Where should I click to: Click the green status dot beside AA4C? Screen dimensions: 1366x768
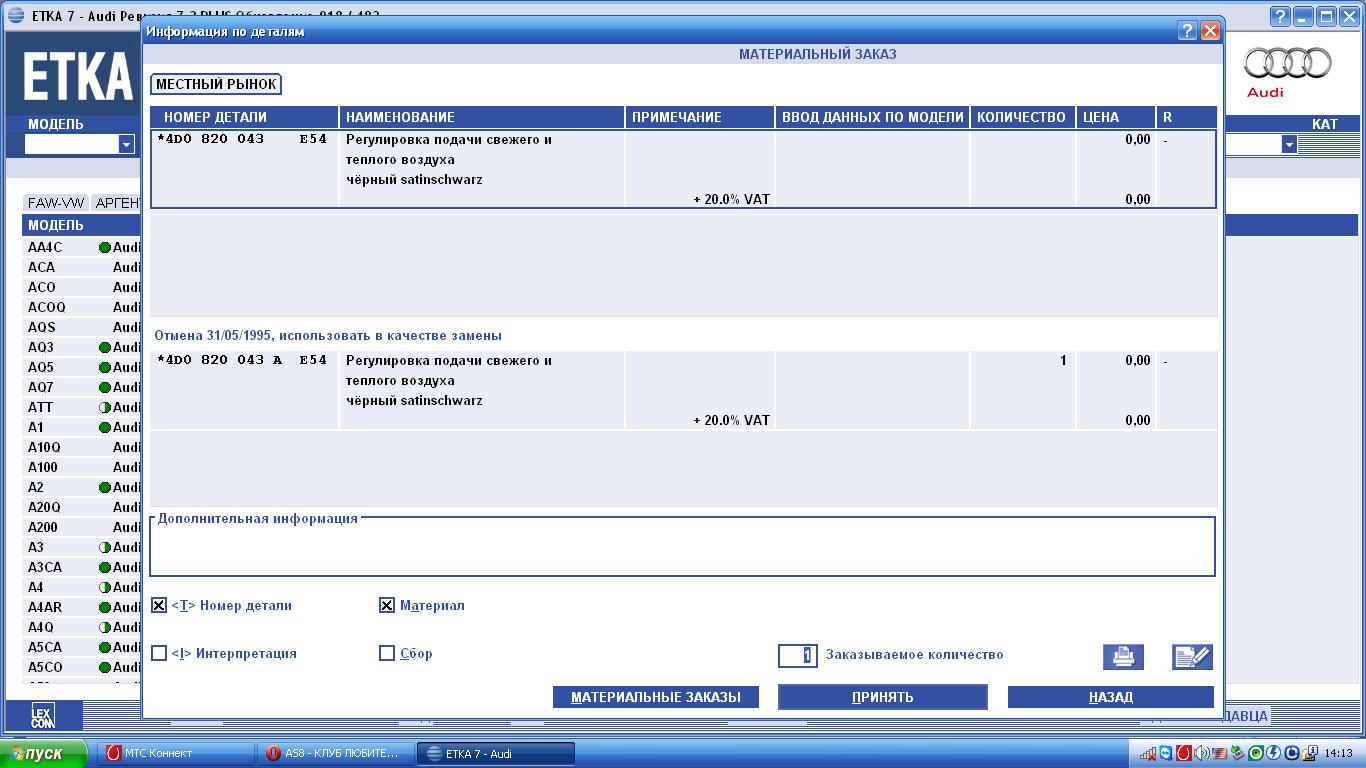(x=104, y=247)
